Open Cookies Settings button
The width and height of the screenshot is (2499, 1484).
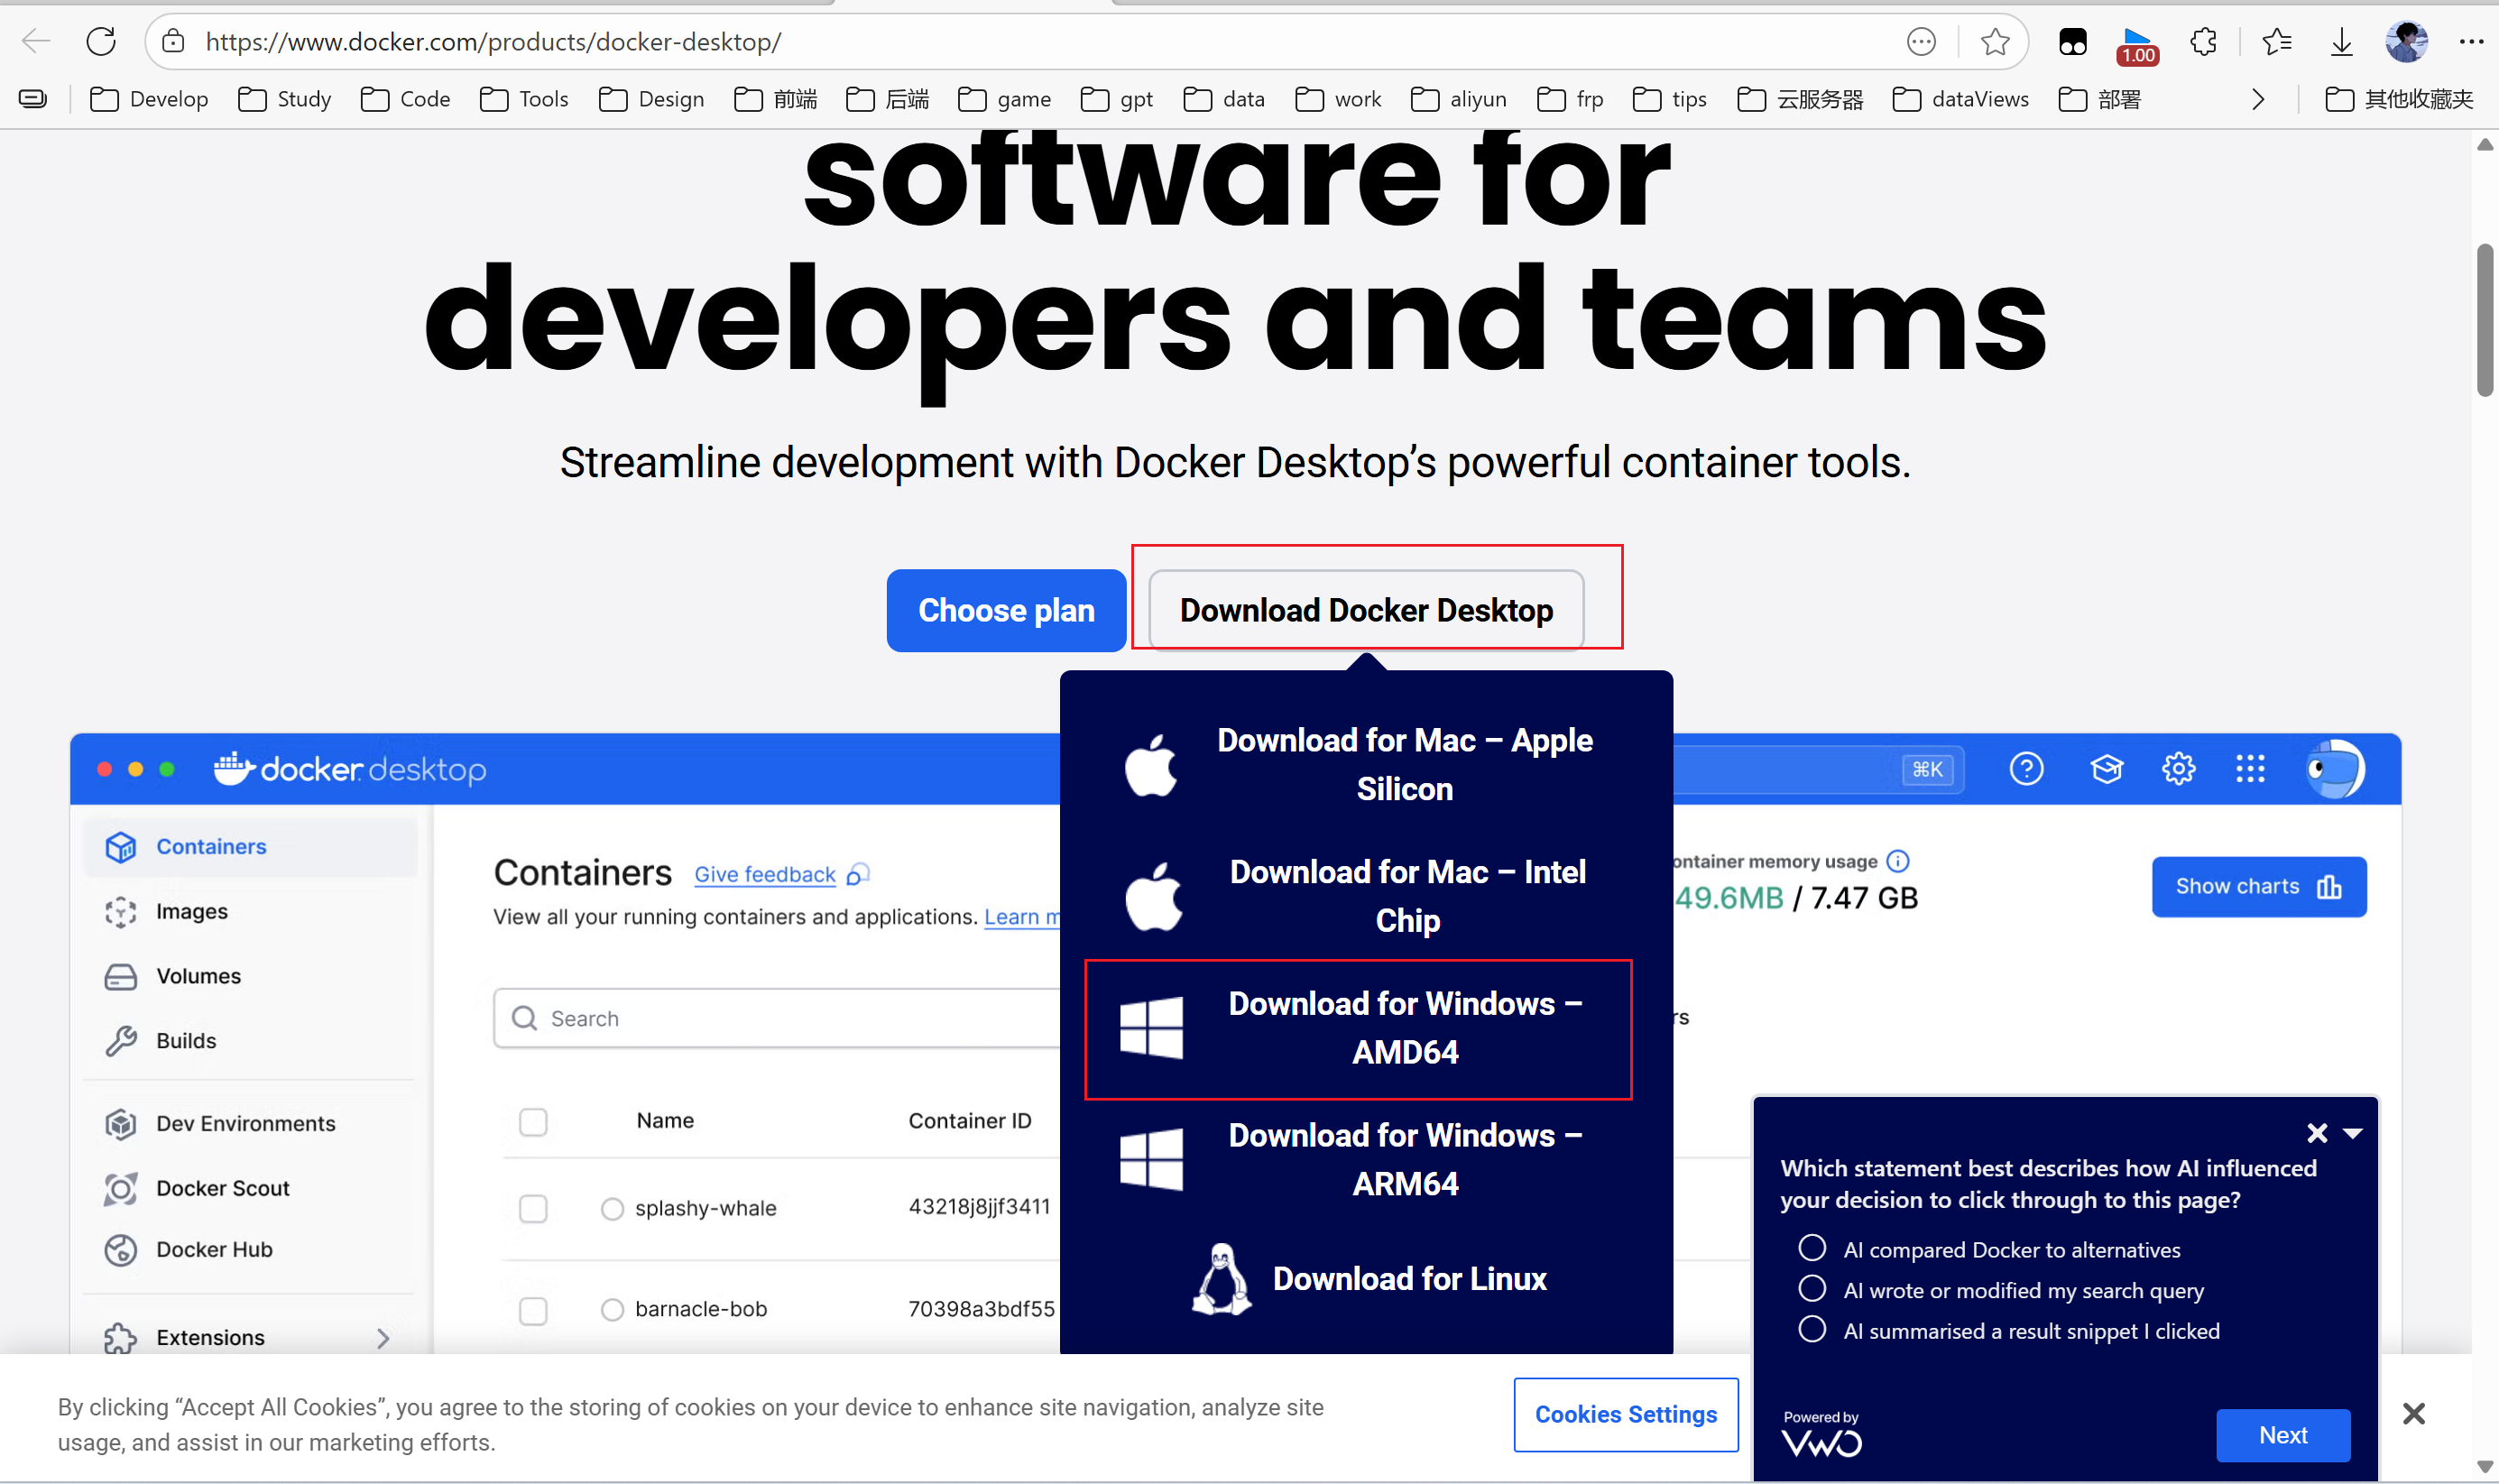tap(1625, 1414)
